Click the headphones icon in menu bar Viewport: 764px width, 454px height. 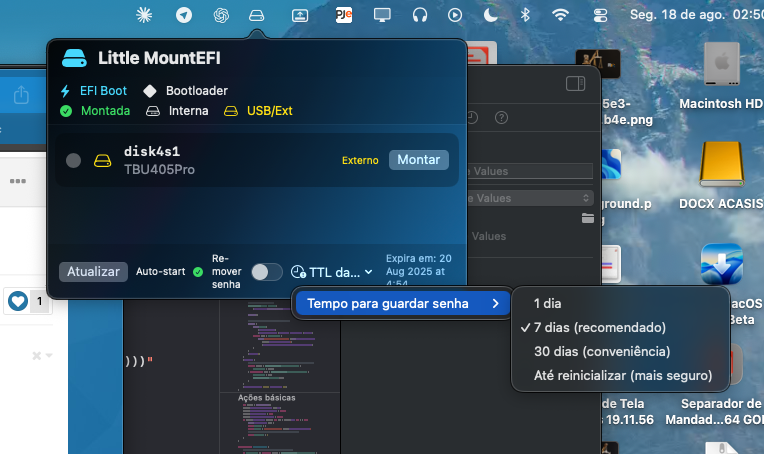tap(420, 15)
